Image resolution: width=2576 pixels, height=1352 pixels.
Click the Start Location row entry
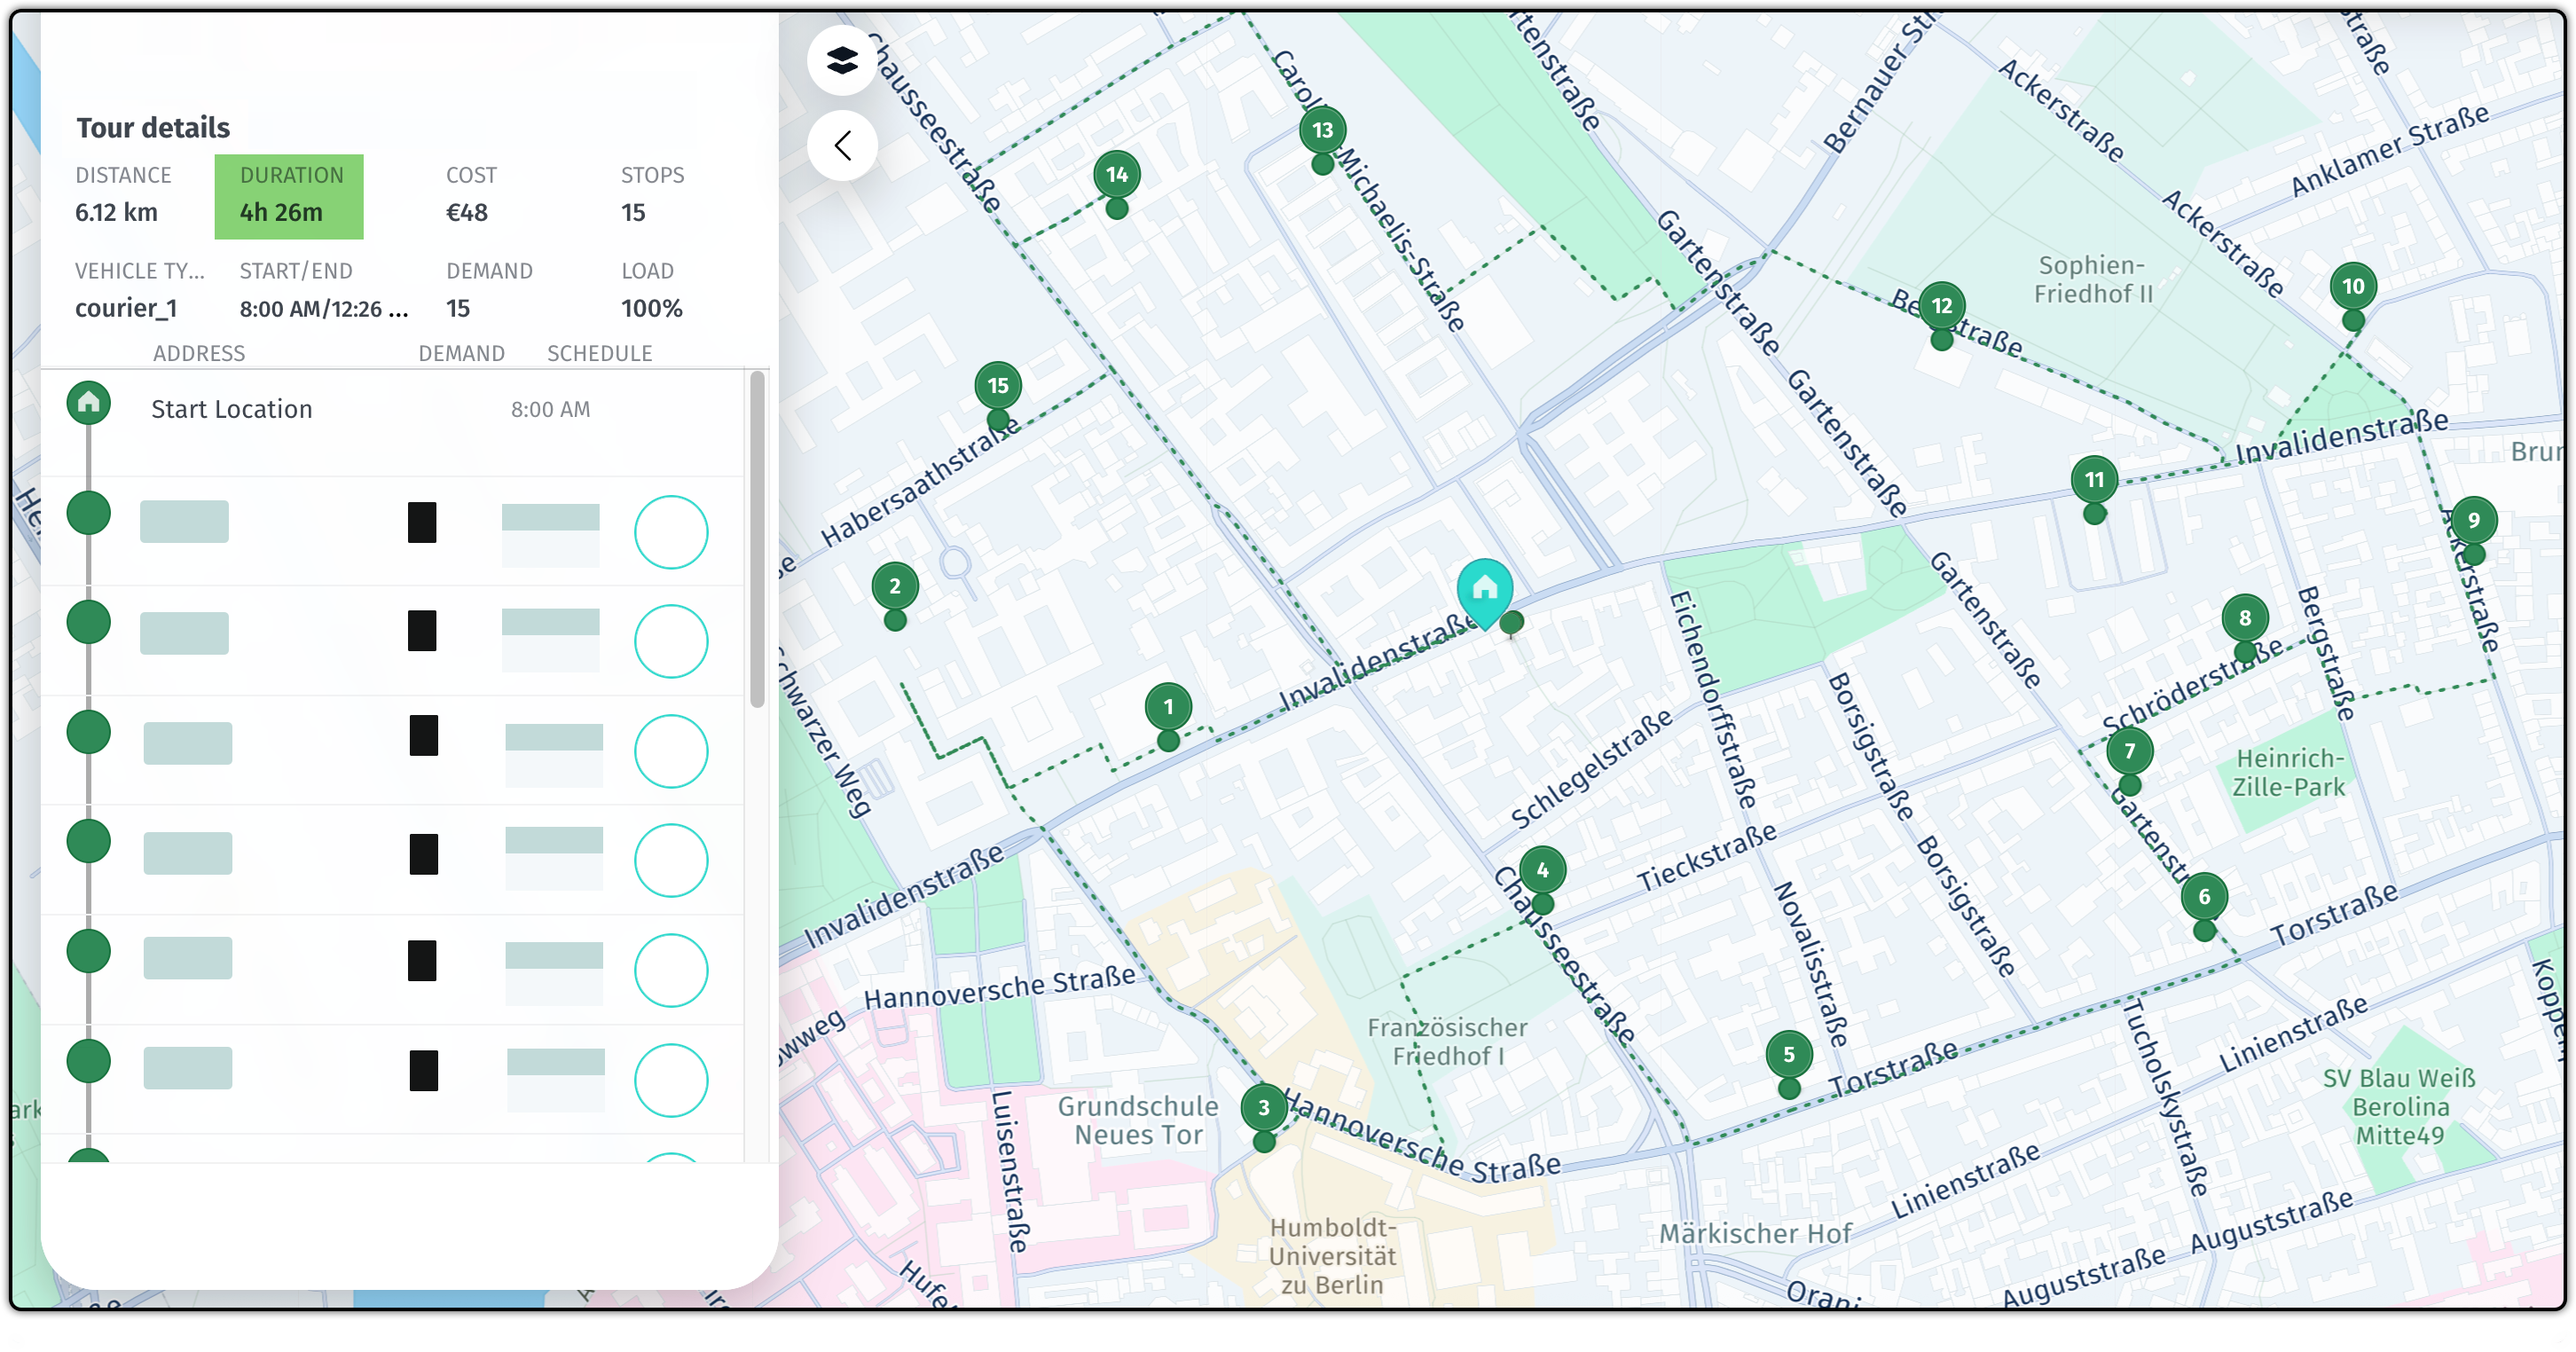coord(231,408)
